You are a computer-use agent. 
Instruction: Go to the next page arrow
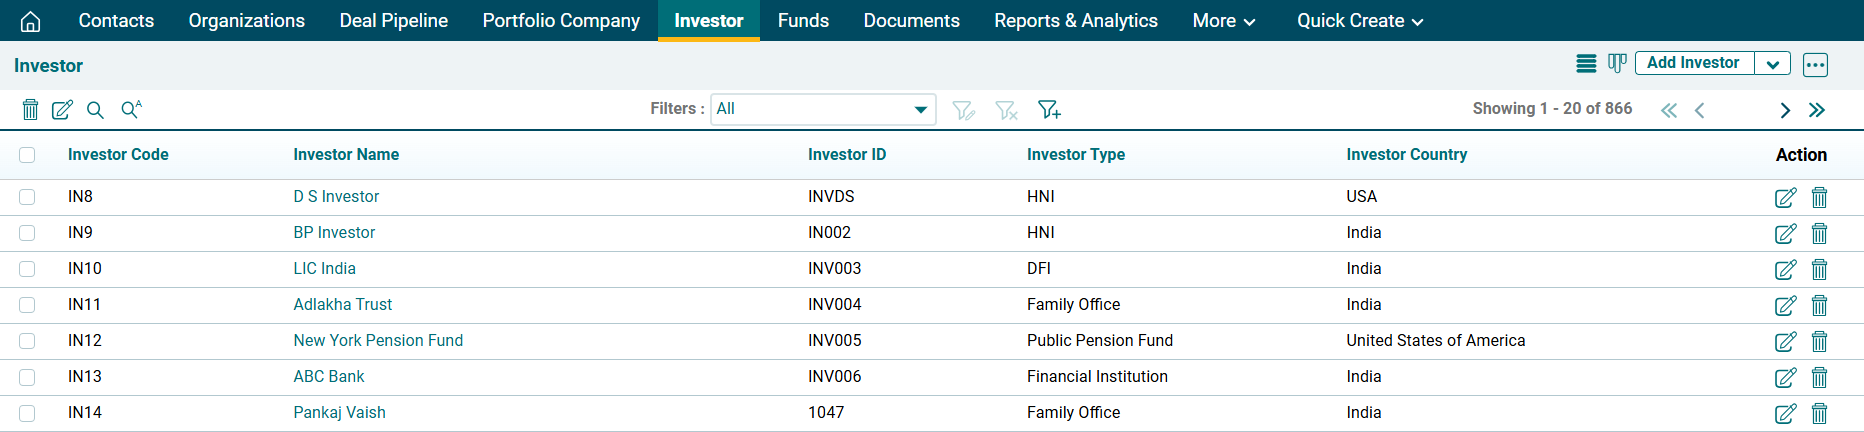(1785, 110)
